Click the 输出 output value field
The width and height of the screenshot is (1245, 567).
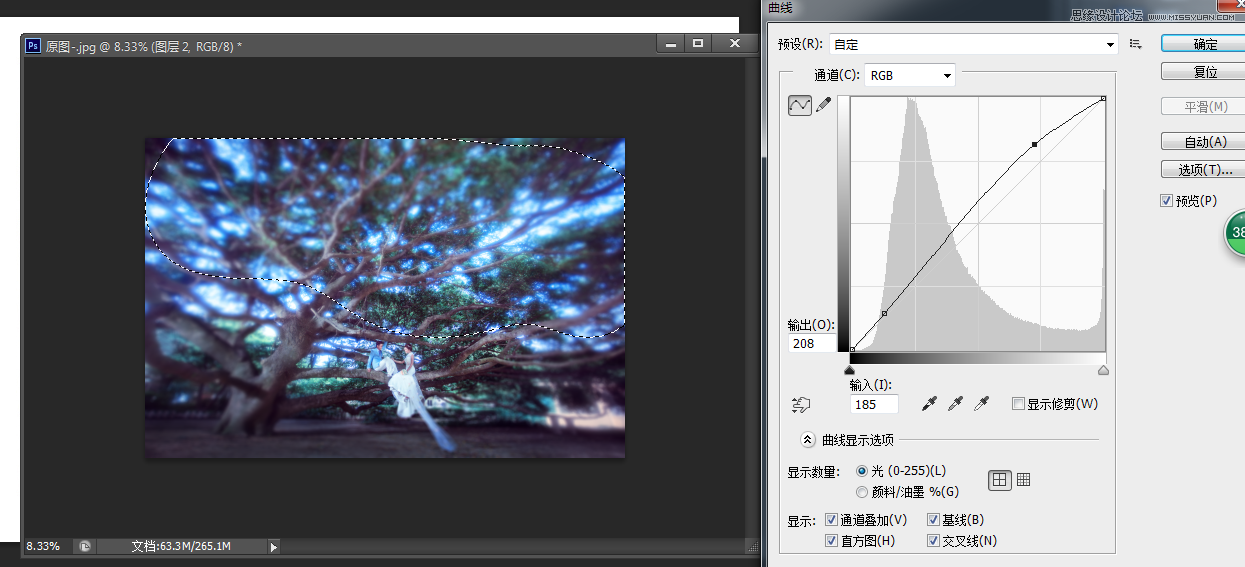pyautogui.click(x=811, y=344)
